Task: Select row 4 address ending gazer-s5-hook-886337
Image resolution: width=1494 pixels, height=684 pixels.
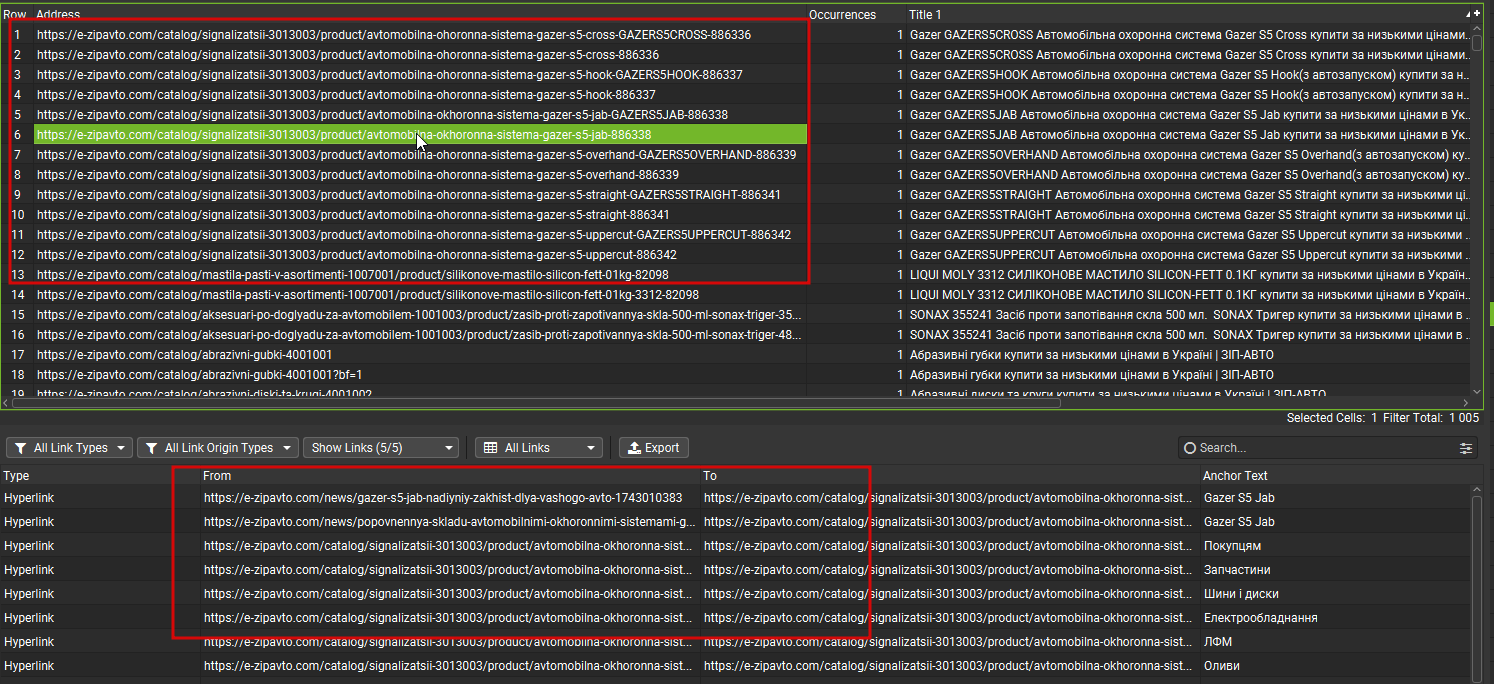Action: pyautogui.click(x=346, y=94)
